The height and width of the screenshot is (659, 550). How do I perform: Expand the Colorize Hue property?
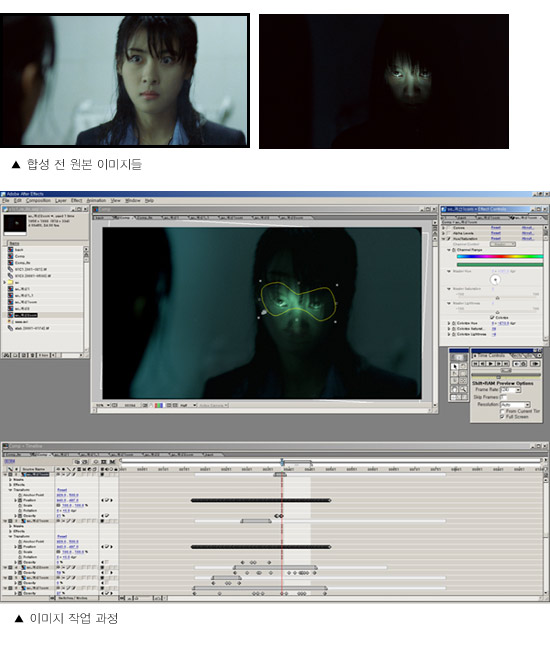point(449,323)
